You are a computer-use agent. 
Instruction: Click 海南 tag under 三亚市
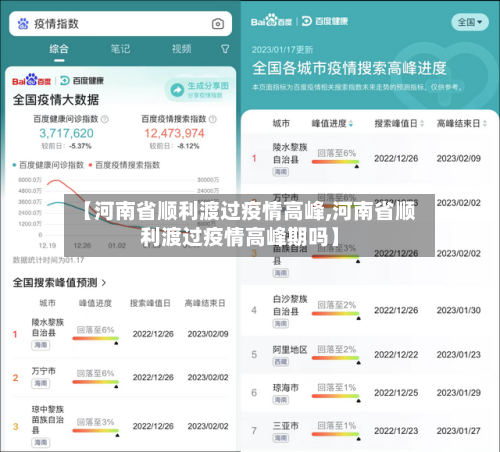281,438
